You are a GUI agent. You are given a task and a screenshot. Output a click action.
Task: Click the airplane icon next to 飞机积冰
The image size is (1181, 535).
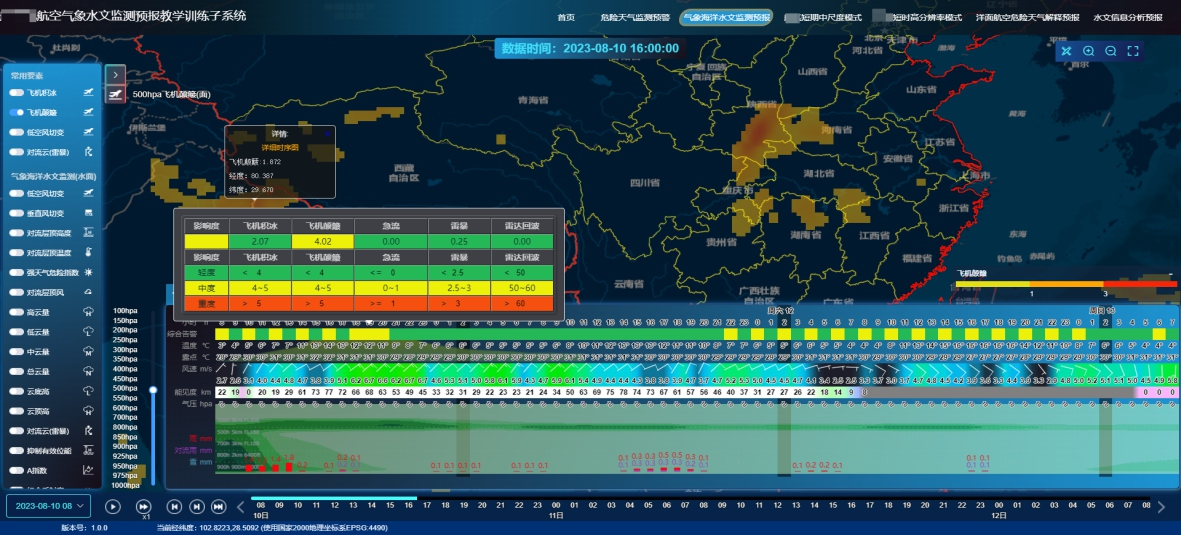click(88, 93)
